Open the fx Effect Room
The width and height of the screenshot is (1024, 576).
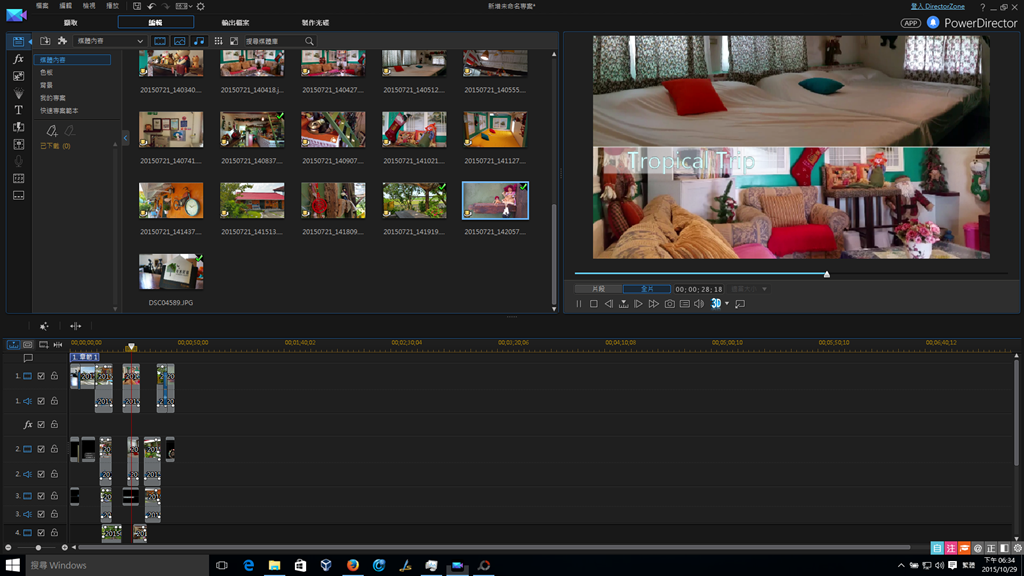[18, 59]
